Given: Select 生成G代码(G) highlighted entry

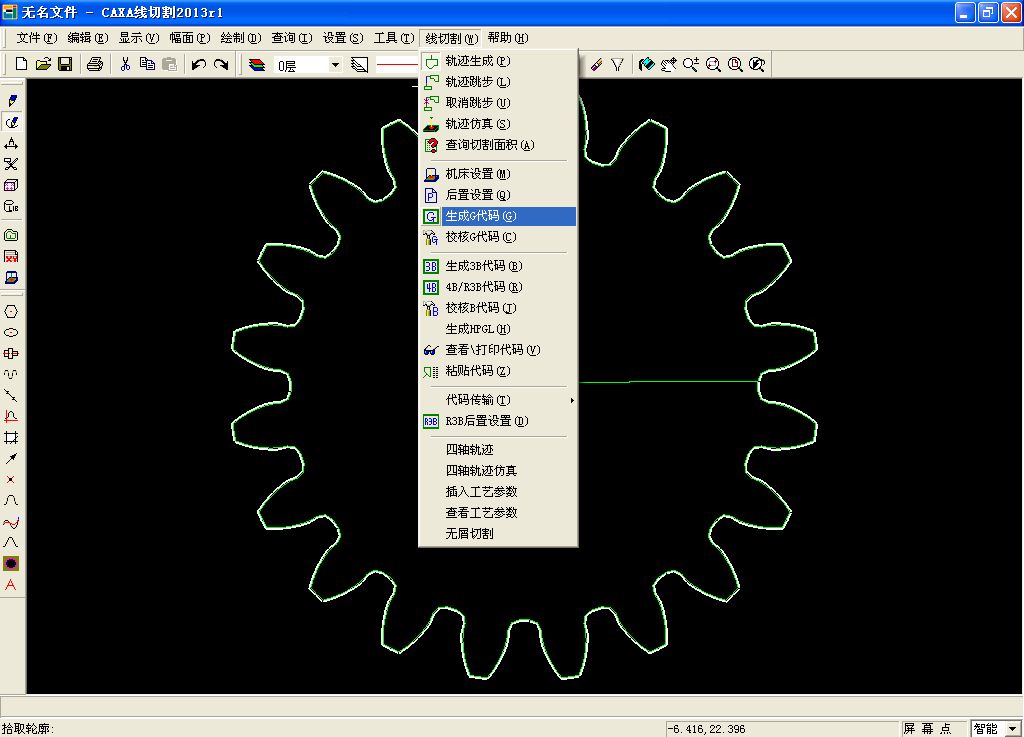Looking at the screenshot, I should (x=498, y=216).
